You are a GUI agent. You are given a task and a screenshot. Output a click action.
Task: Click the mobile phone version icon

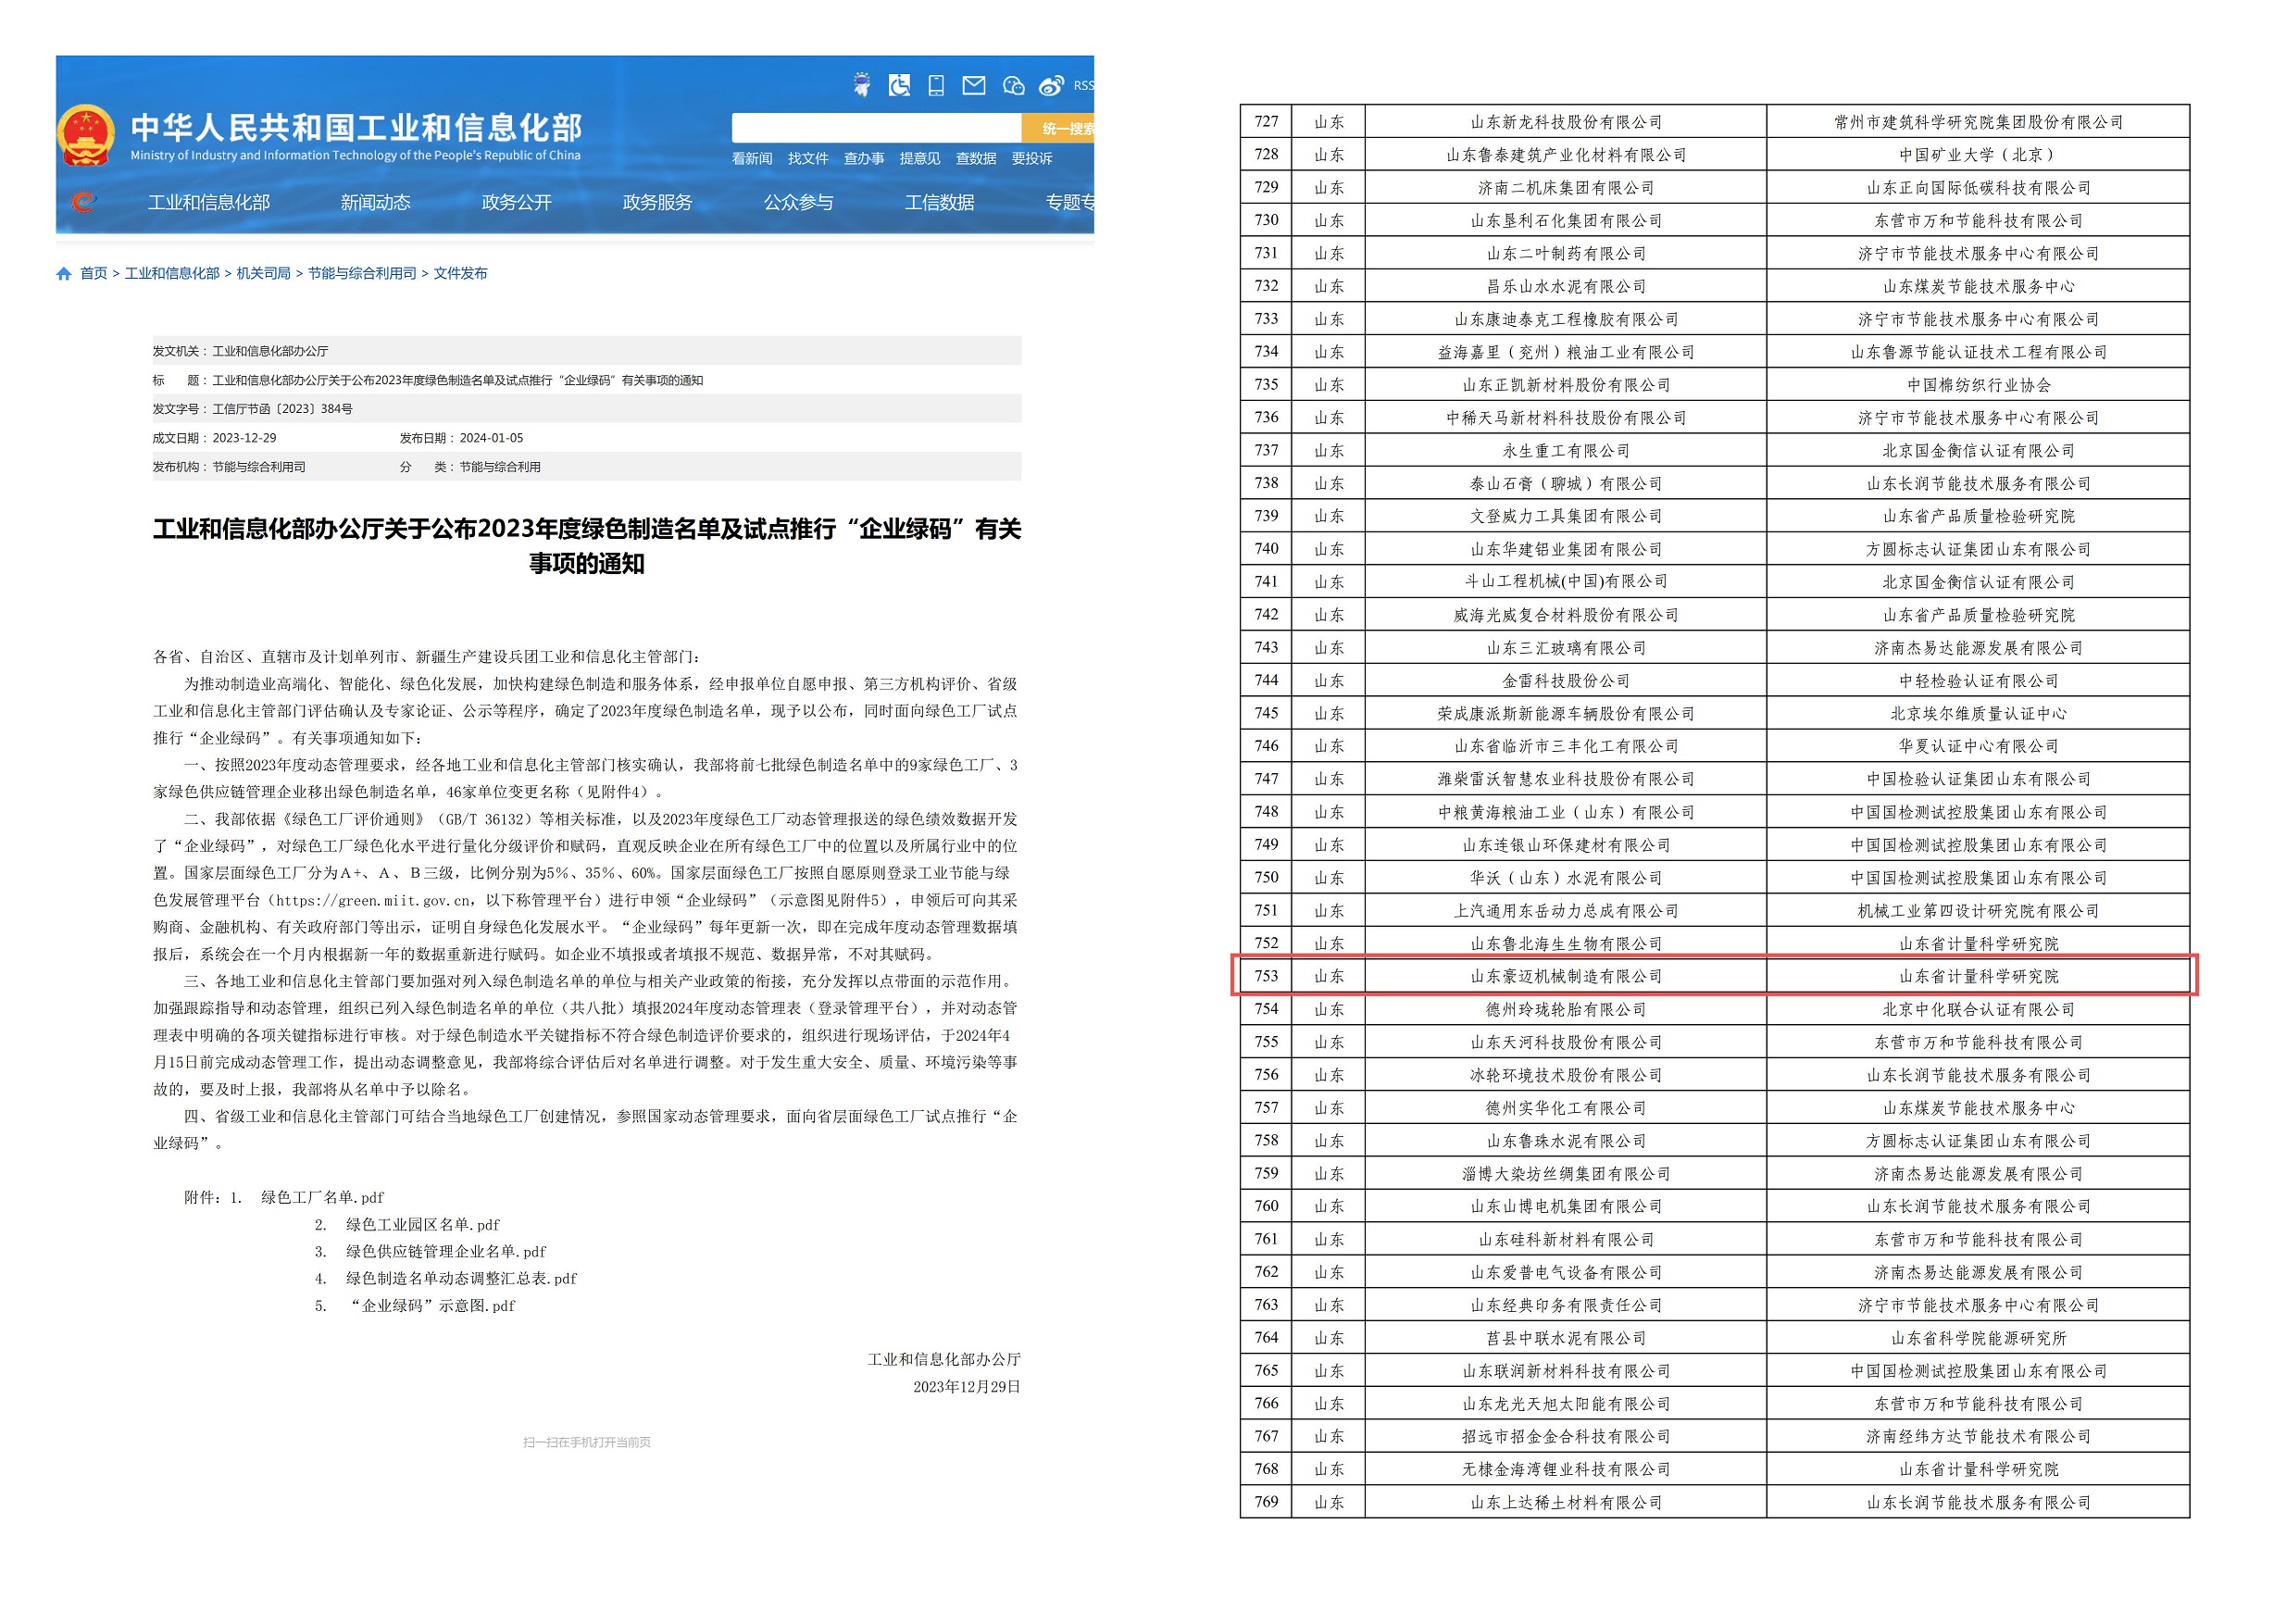tap(936, 85)
